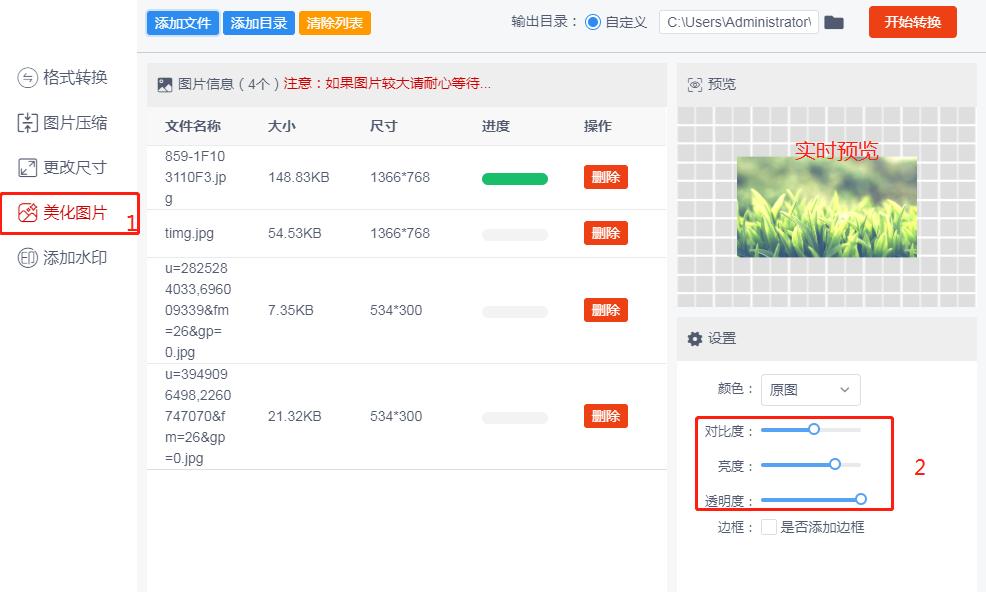Delete timg.jpg using its 删除 button

click(x=604, y=232)
